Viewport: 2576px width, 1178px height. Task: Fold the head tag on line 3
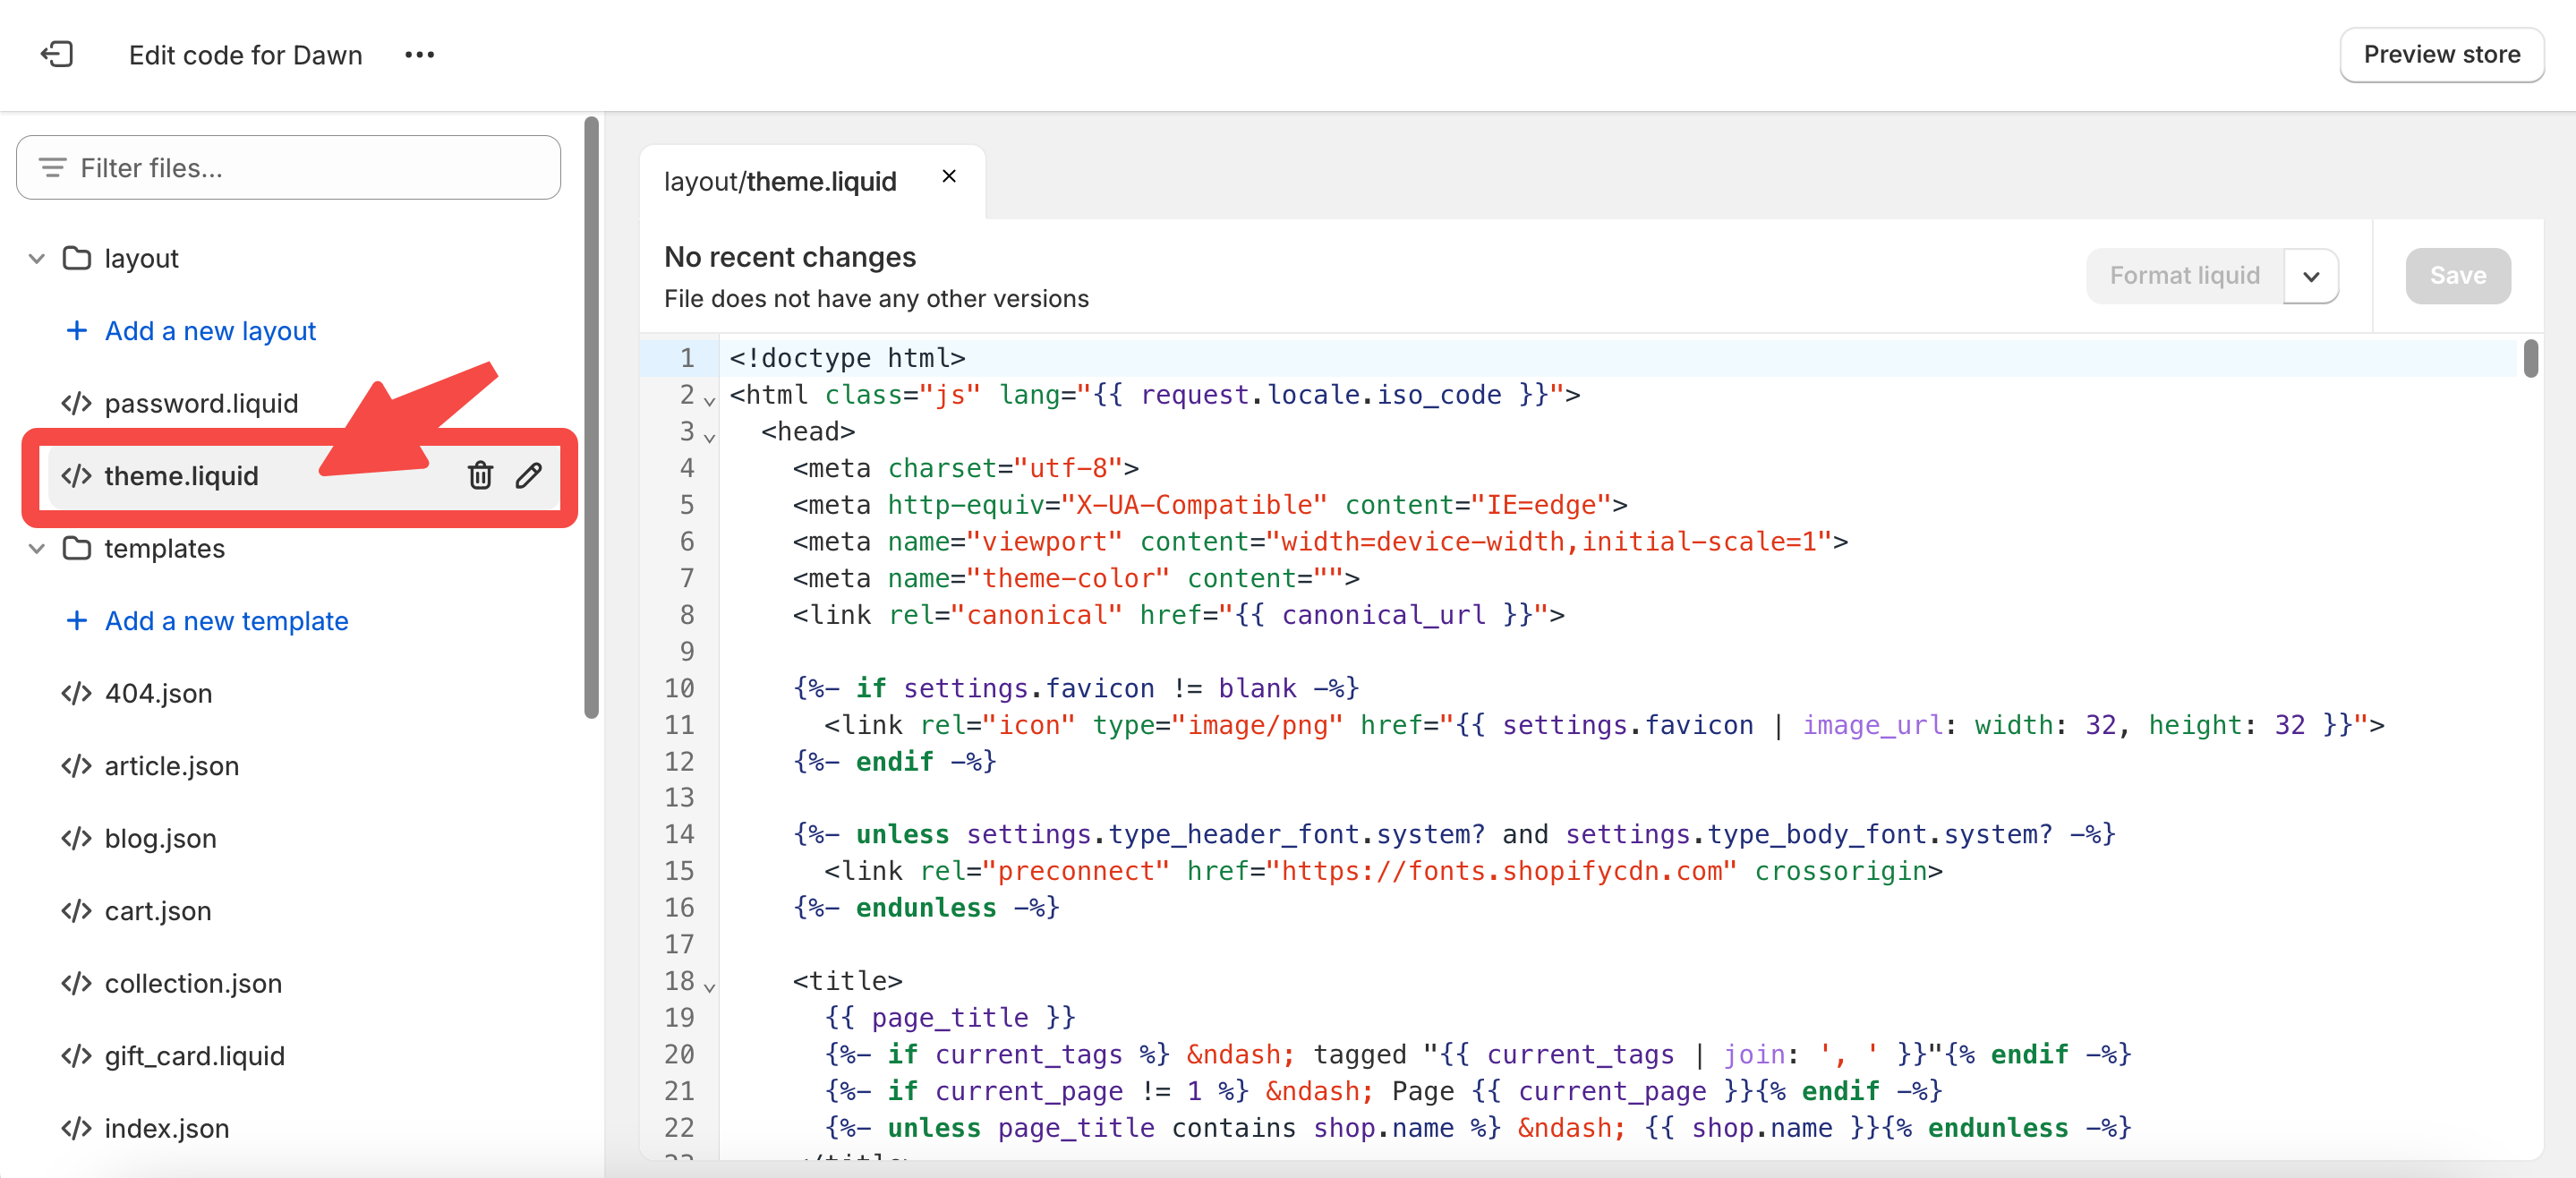709,438
